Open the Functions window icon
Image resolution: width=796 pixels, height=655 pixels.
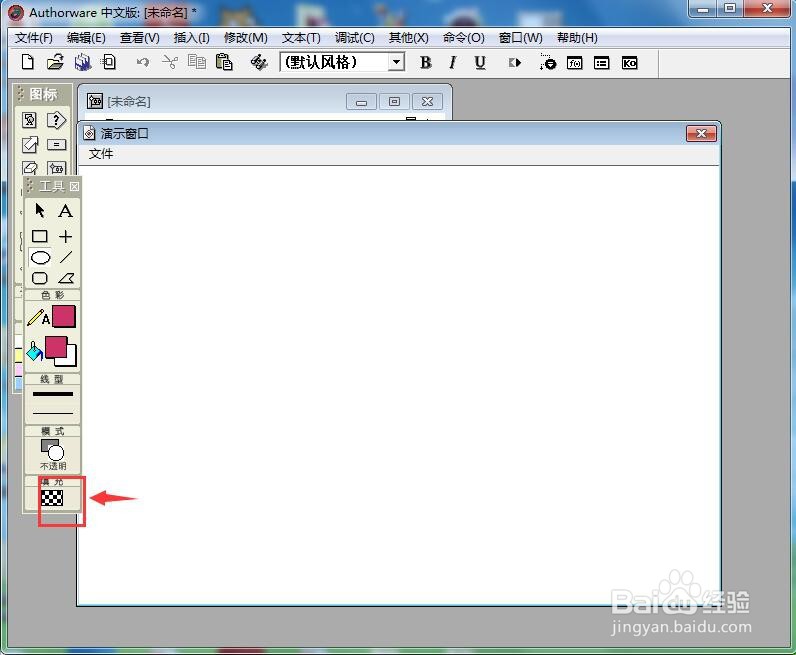click(575, 63)
